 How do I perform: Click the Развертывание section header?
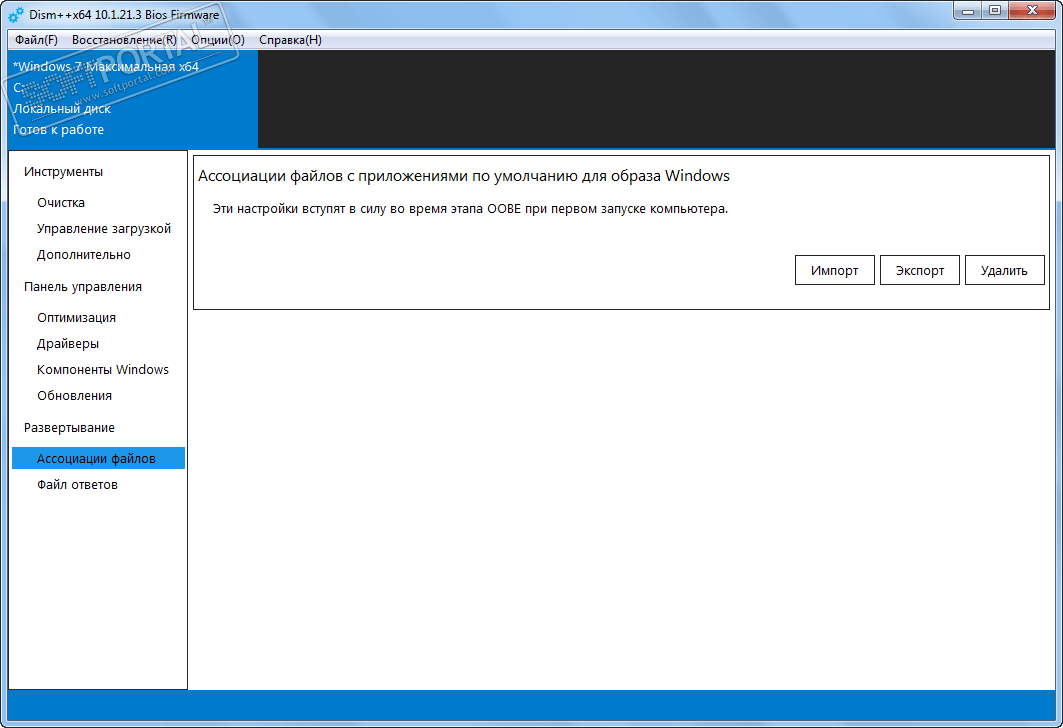point(69,428)
